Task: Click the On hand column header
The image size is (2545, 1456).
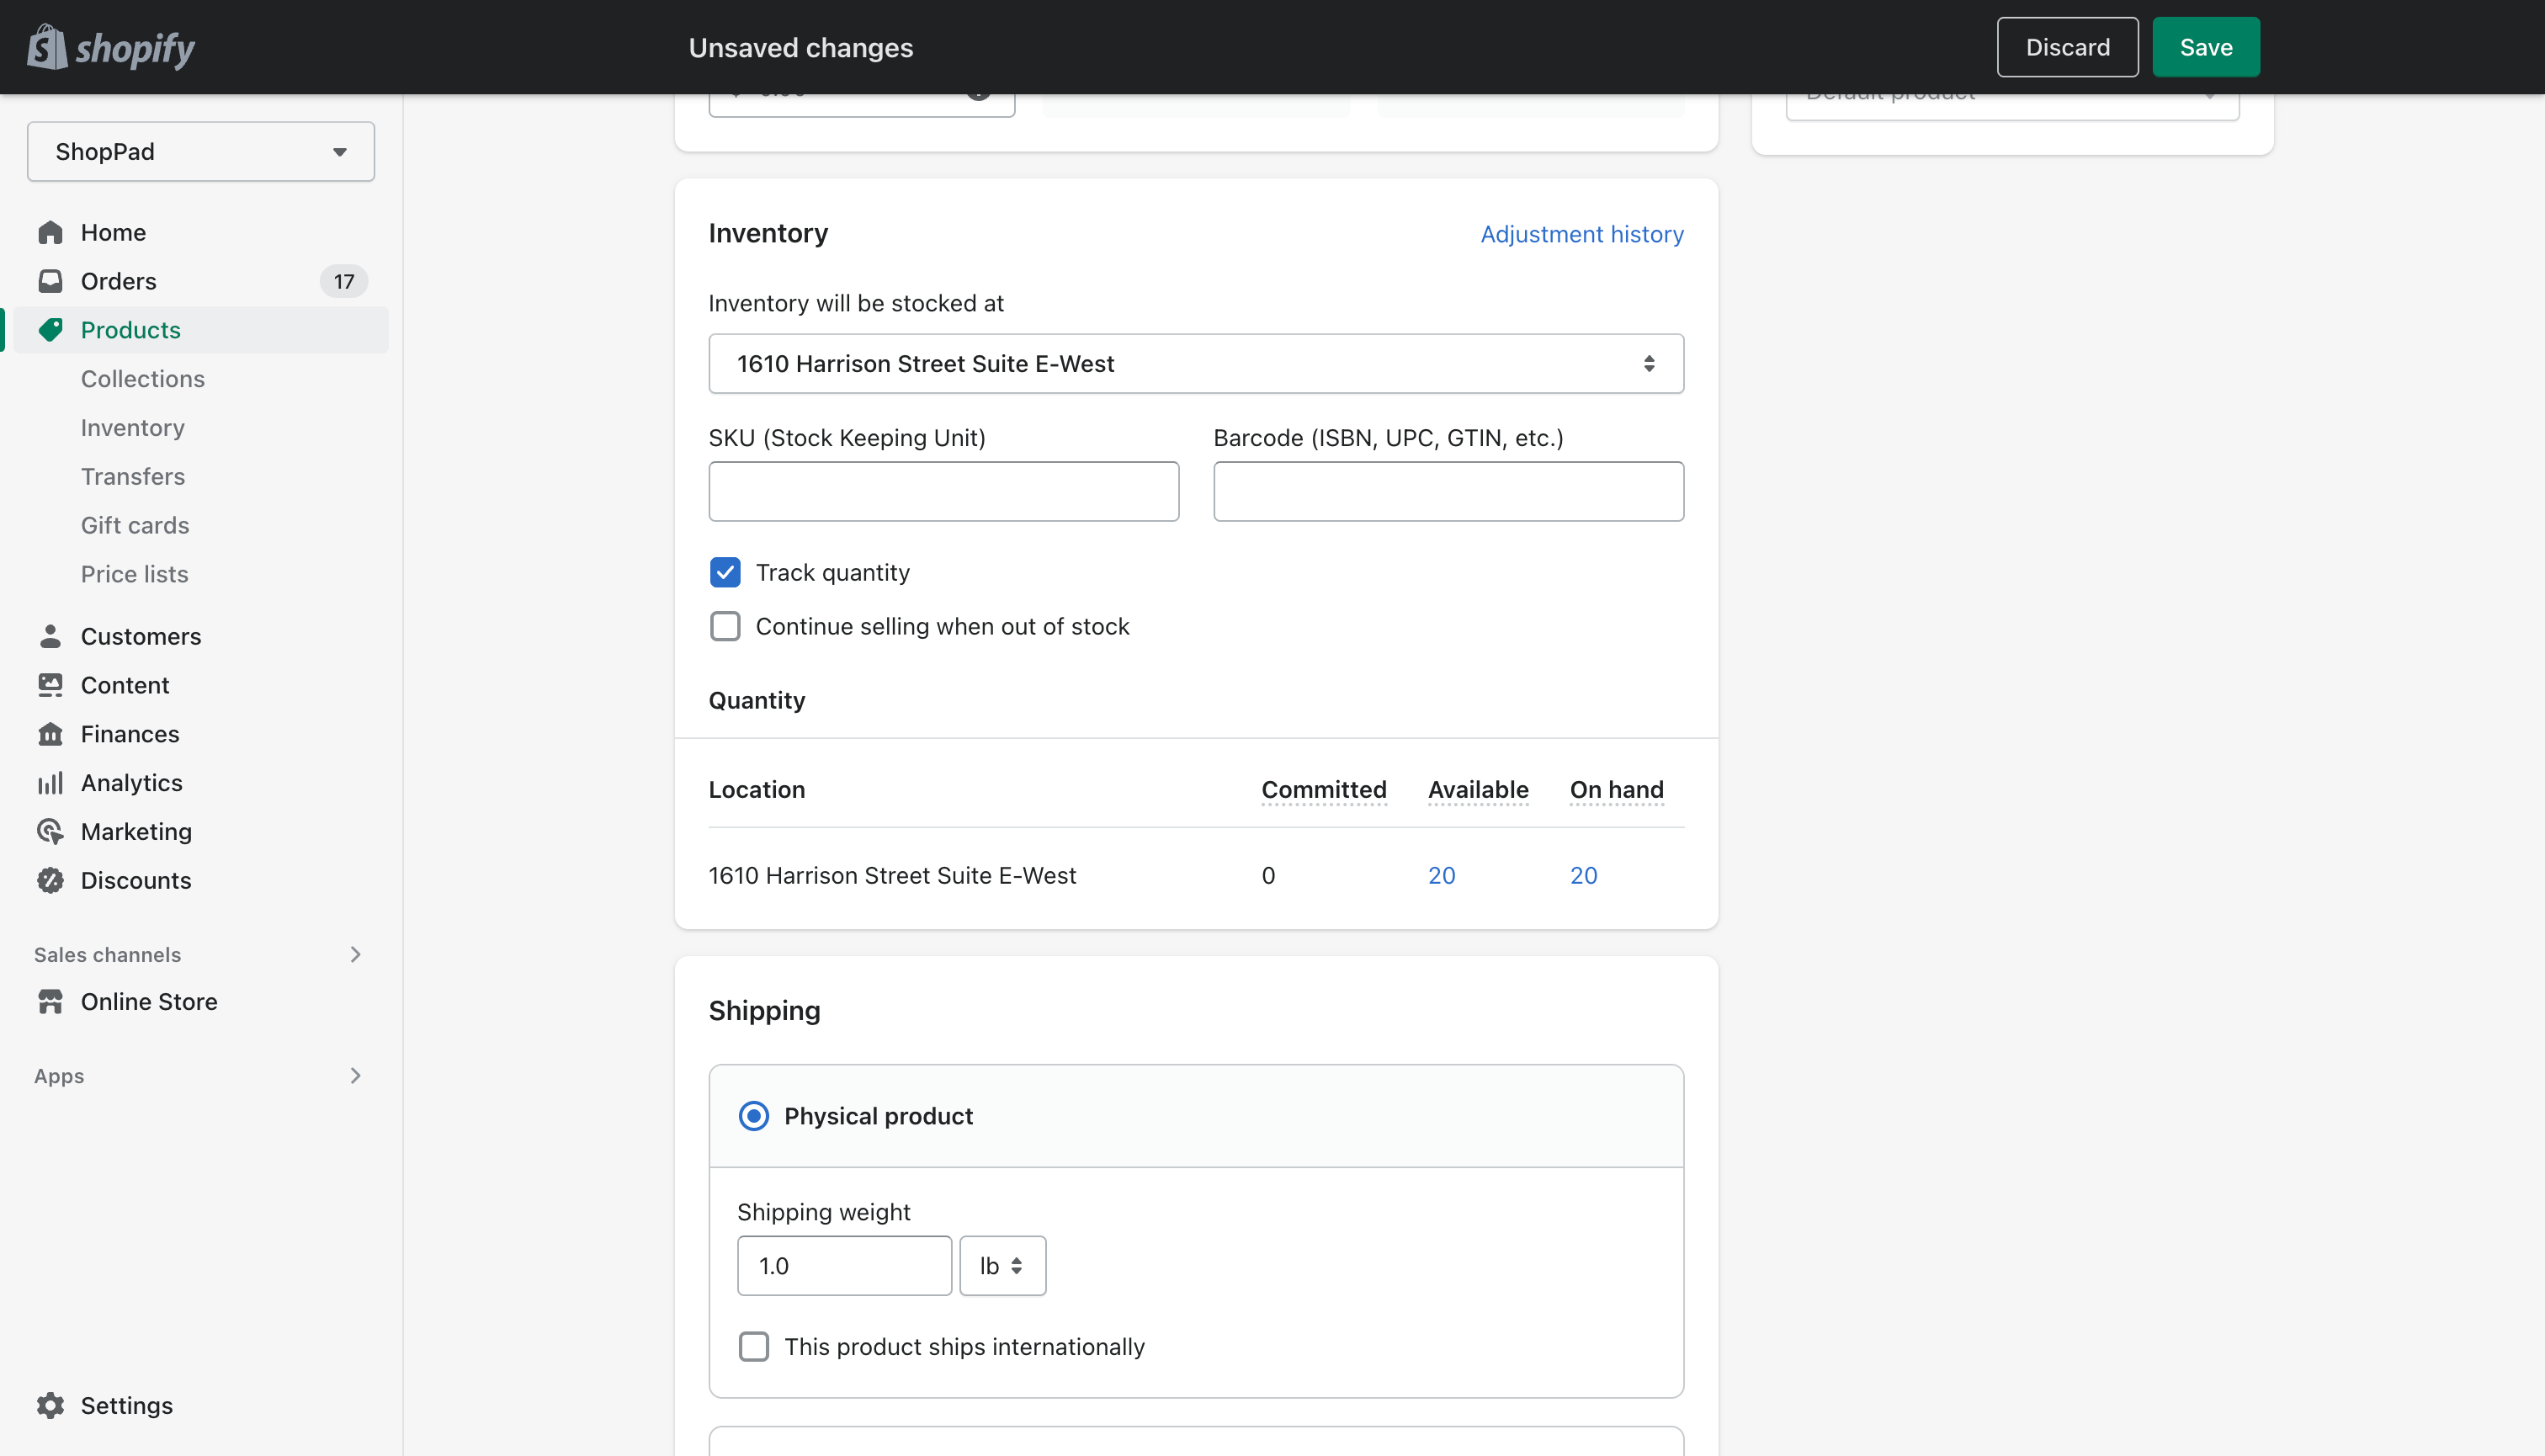Action: [1617, 790]
